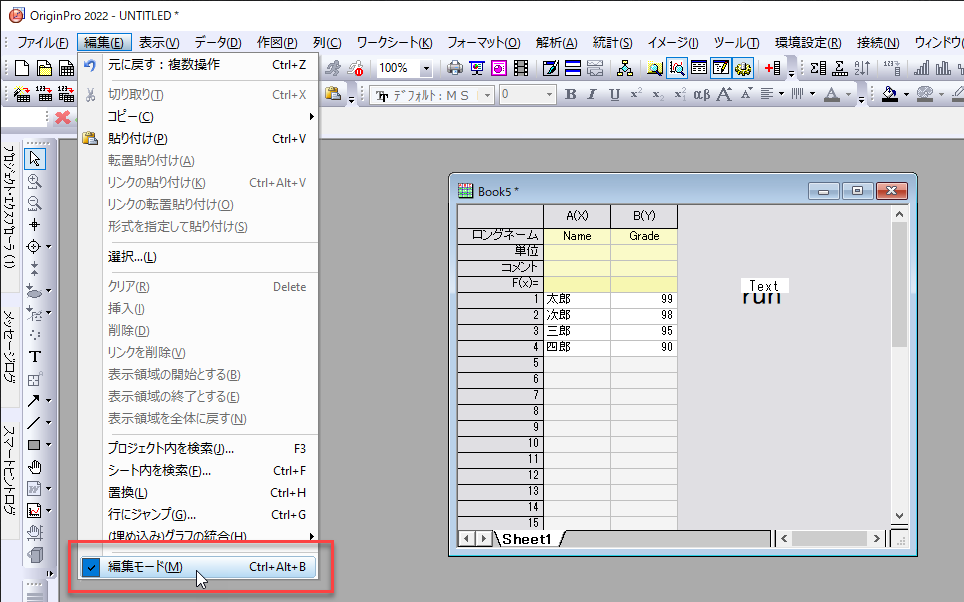Screen dimensions: 964x602
Task: Click the cell with value 95
Action: 644,331
